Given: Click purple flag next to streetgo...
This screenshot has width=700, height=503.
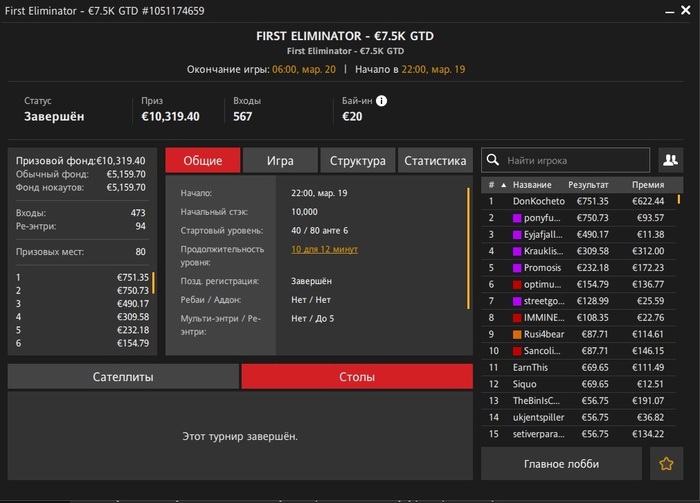Looking at the screenshot, I should (517, 301).
